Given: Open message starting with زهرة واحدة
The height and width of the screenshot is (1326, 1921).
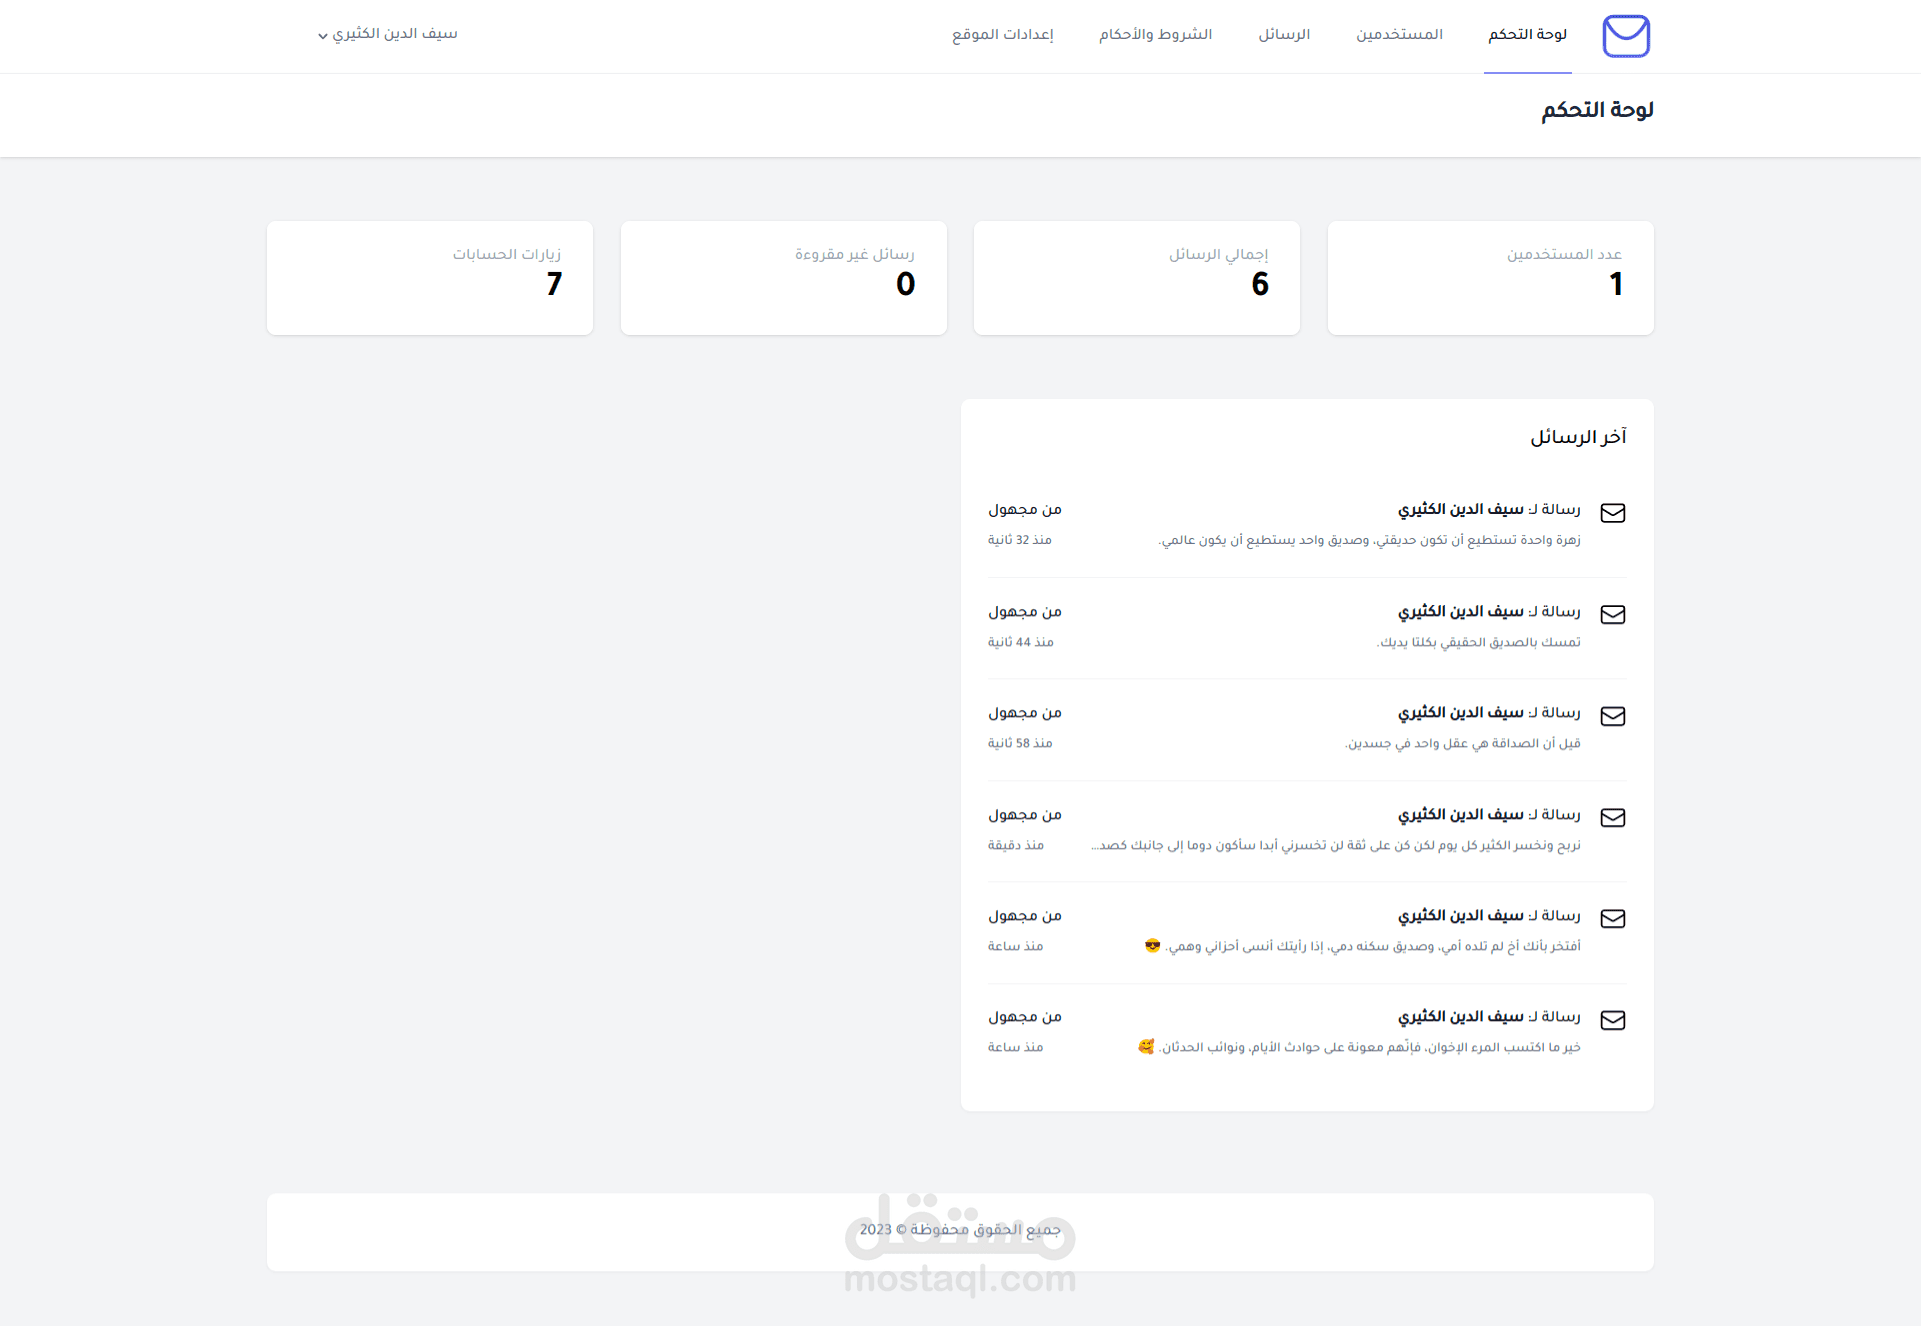Looking at the screenshot, I should click(1369, 540).
